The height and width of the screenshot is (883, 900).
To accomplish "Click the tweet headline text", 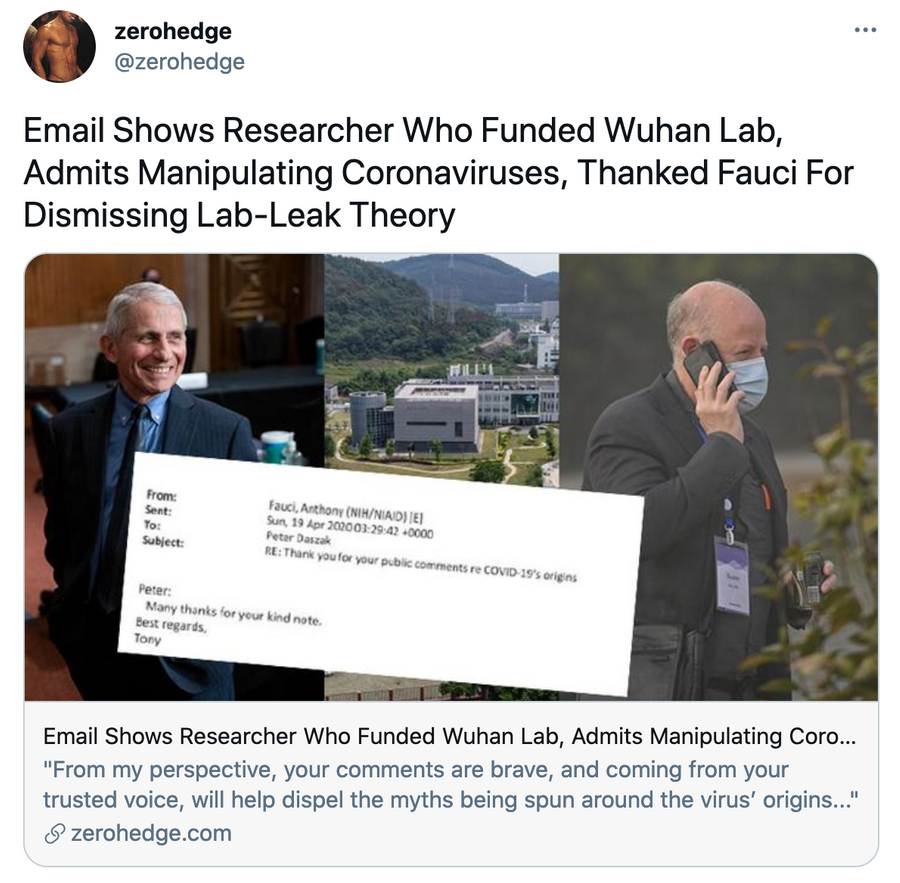I will pyautogui.click(x=439, y=172).
